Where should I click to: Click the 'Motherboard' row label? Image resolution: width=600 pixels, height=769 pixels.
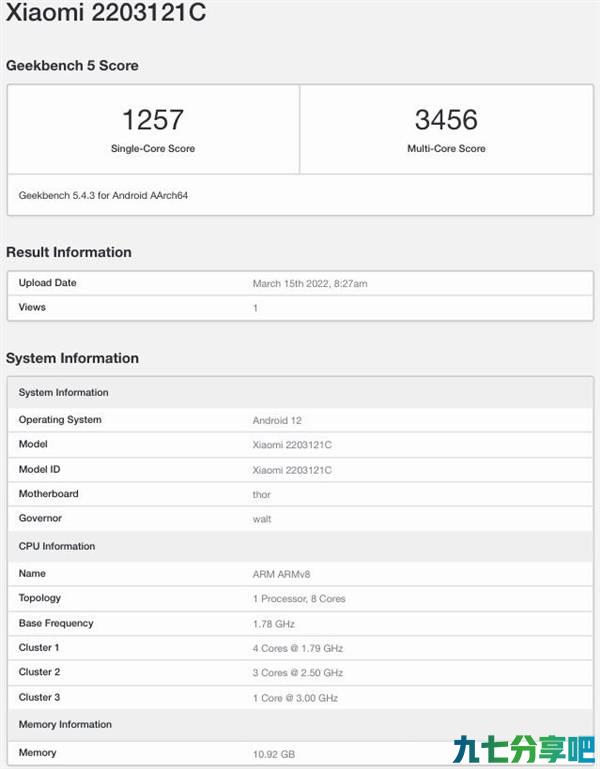(x=48, y=494)
